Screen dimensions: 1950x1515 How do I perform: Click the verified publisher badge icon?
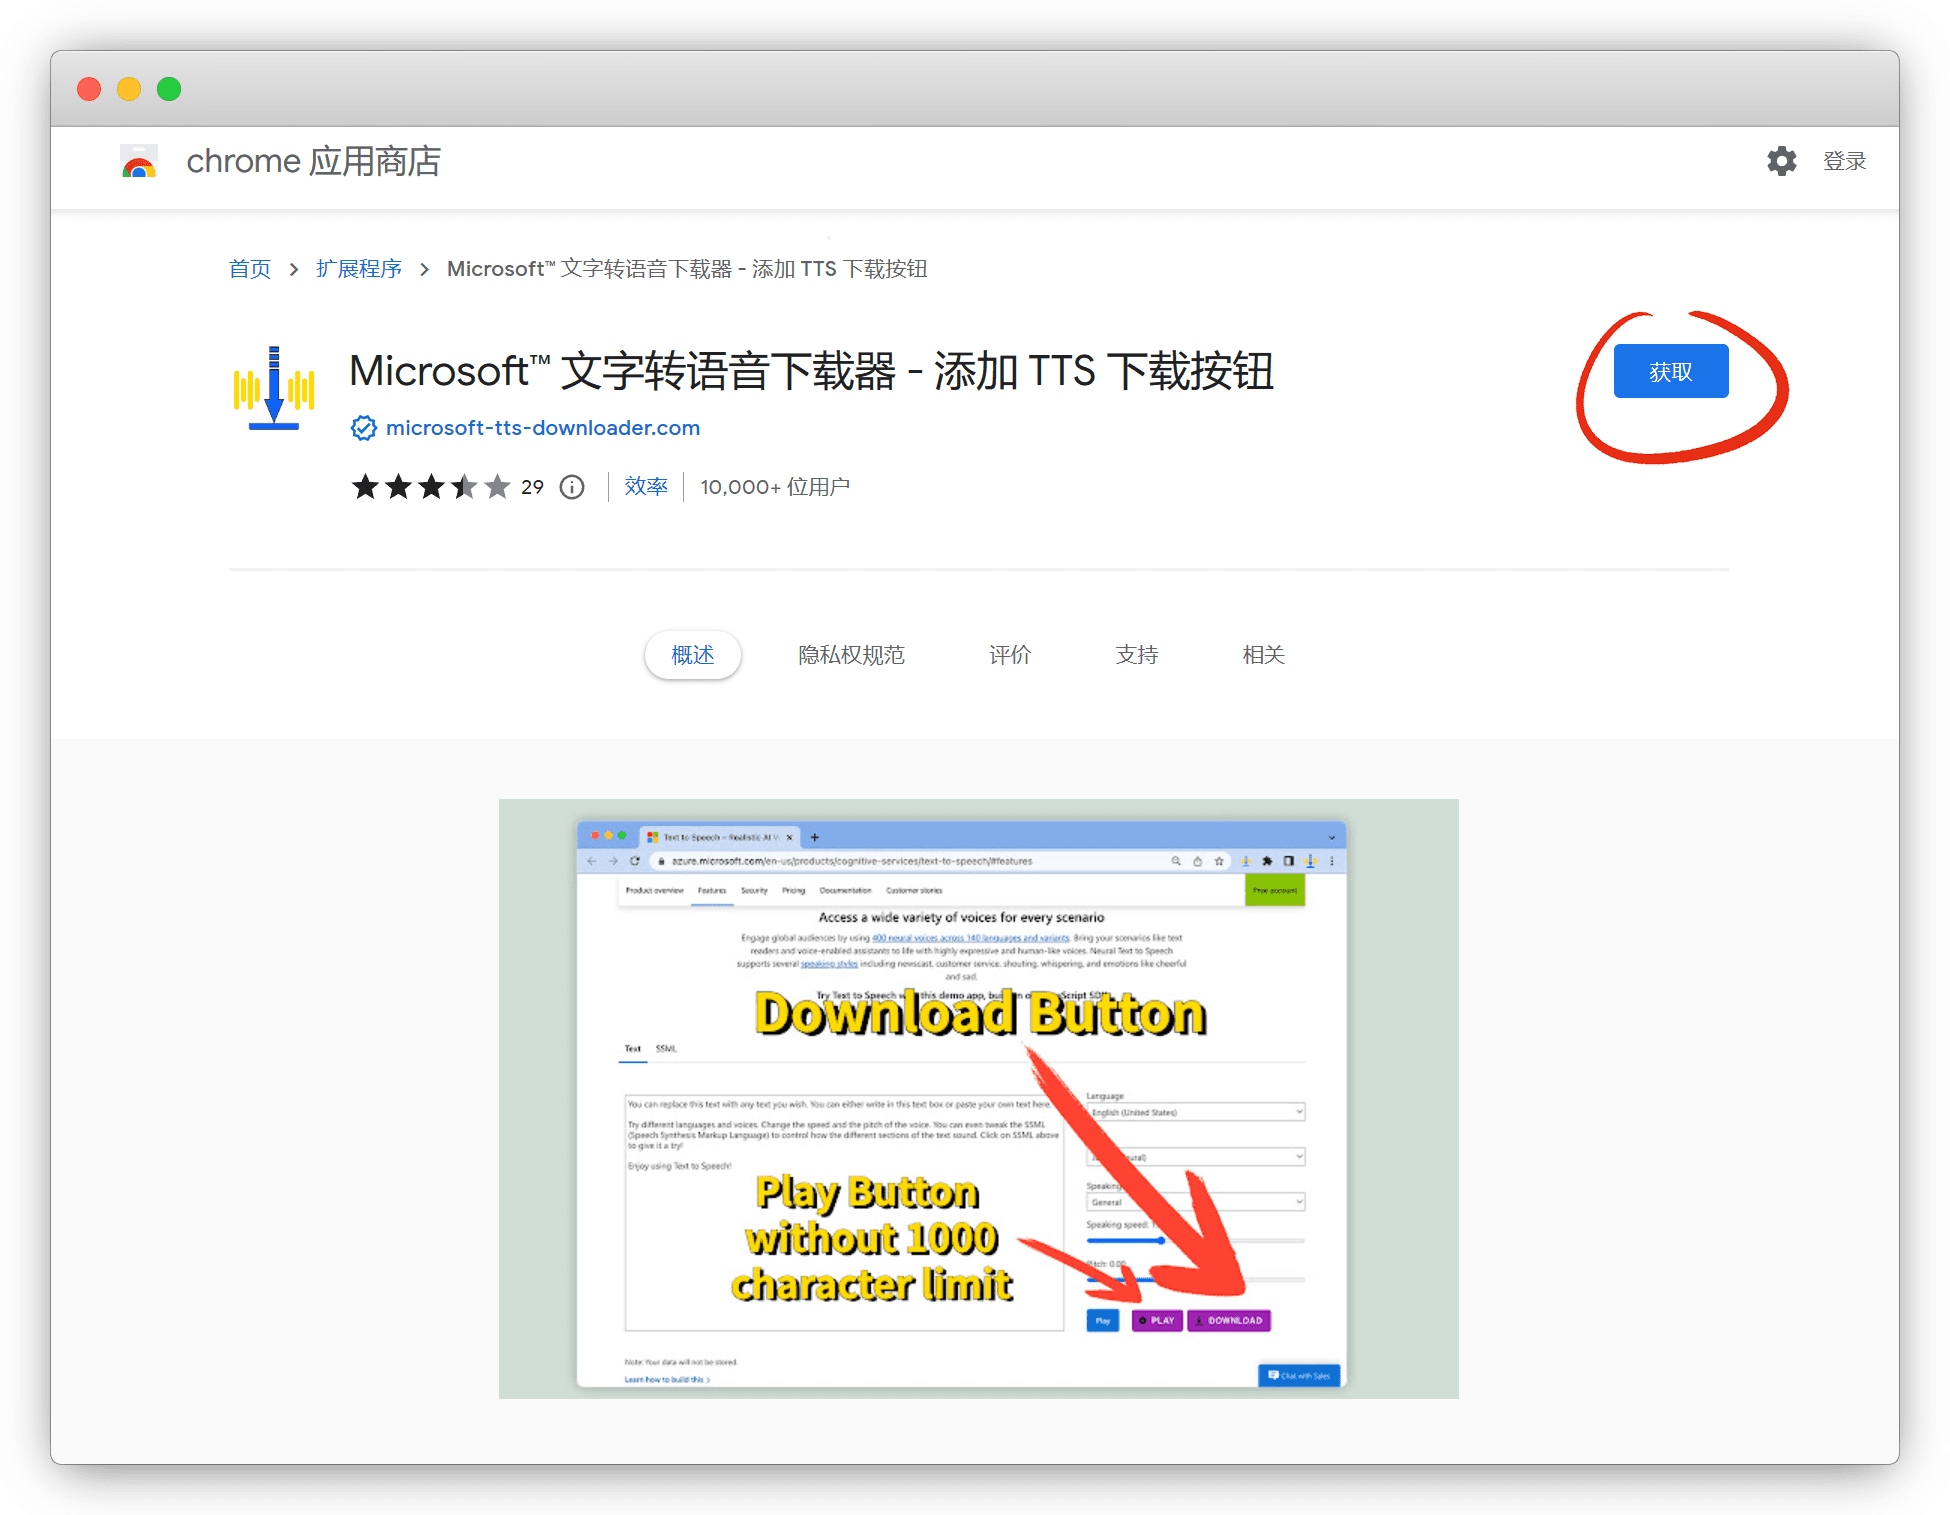tap(363, 428)
